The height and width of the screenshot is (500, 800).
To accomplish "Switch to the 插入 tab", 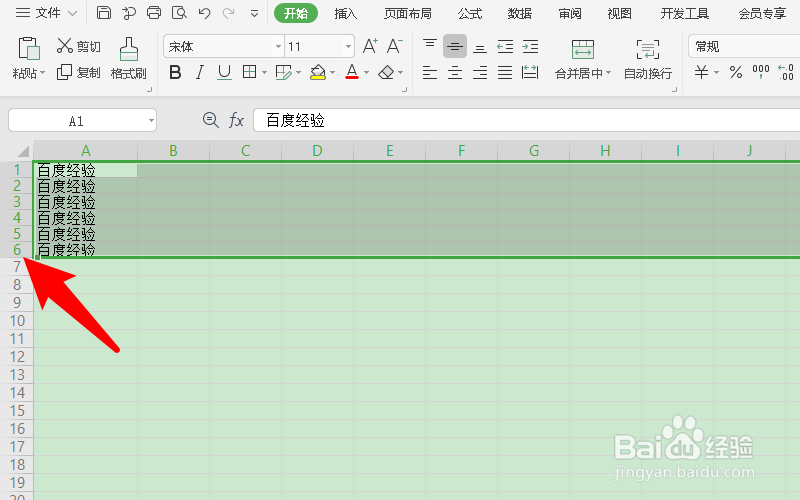I will pyautogui.click(x=345, y=13).
